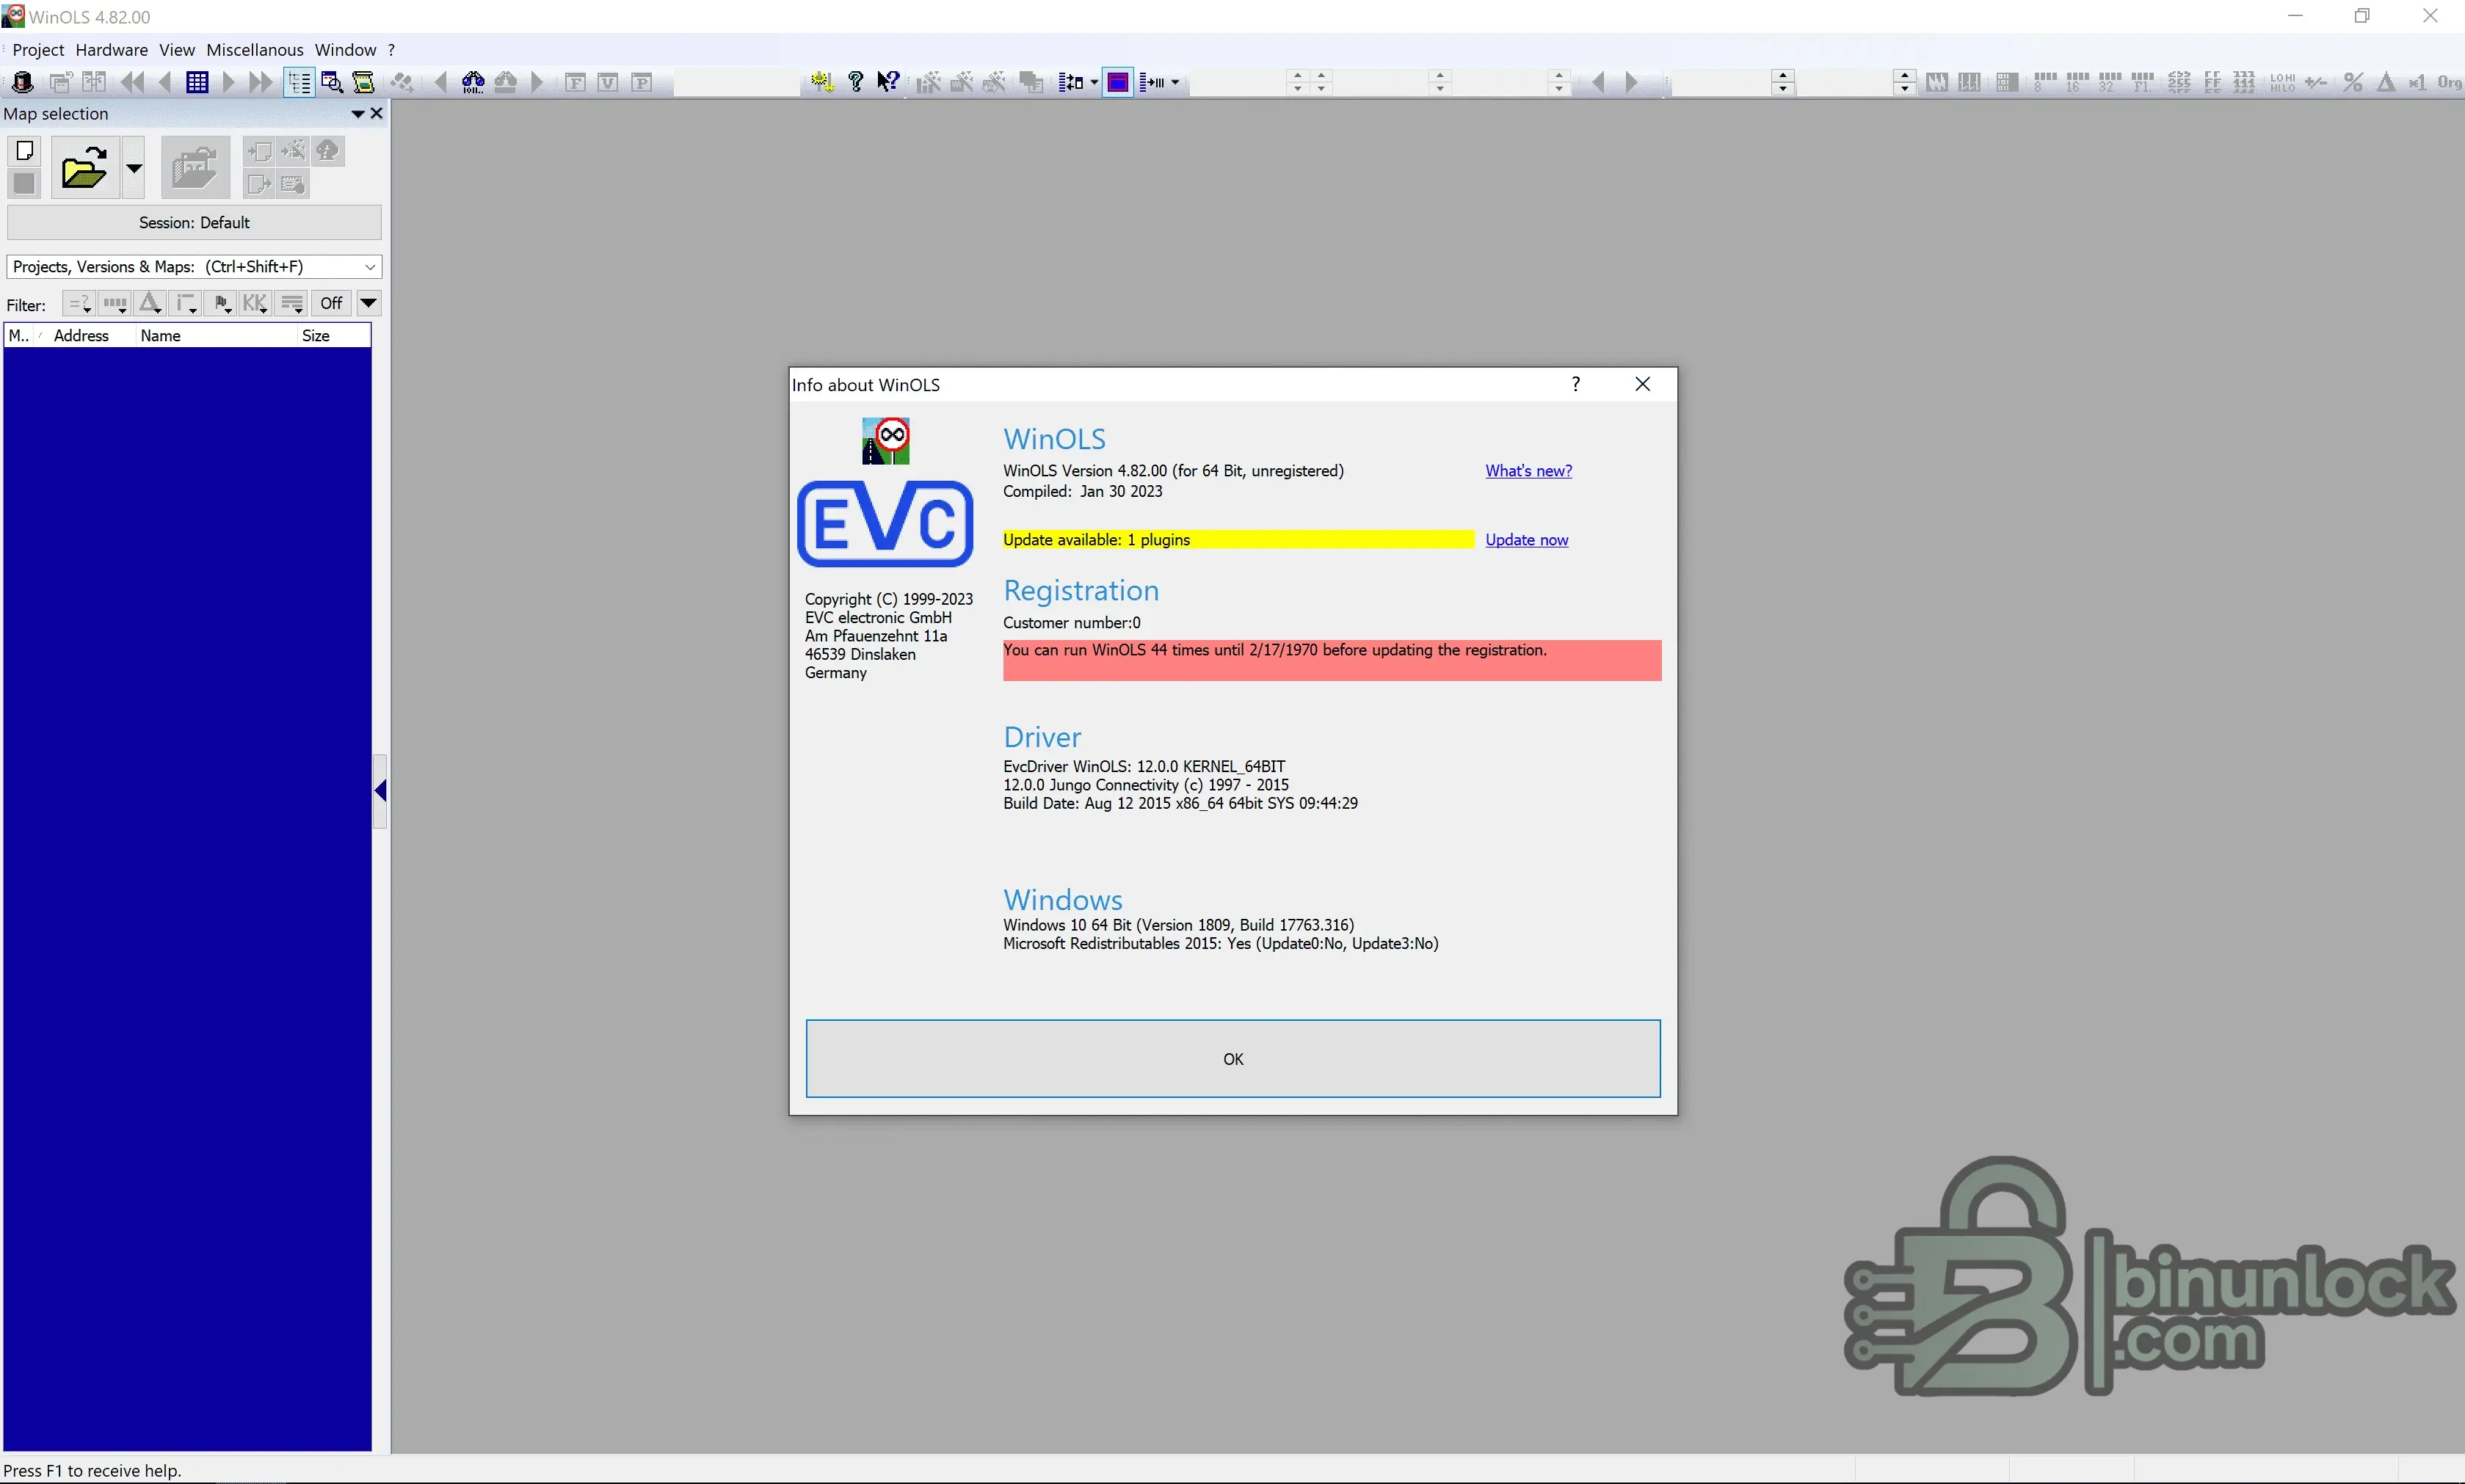Click the WinOLS title bar app icon

tap(13, 16)
